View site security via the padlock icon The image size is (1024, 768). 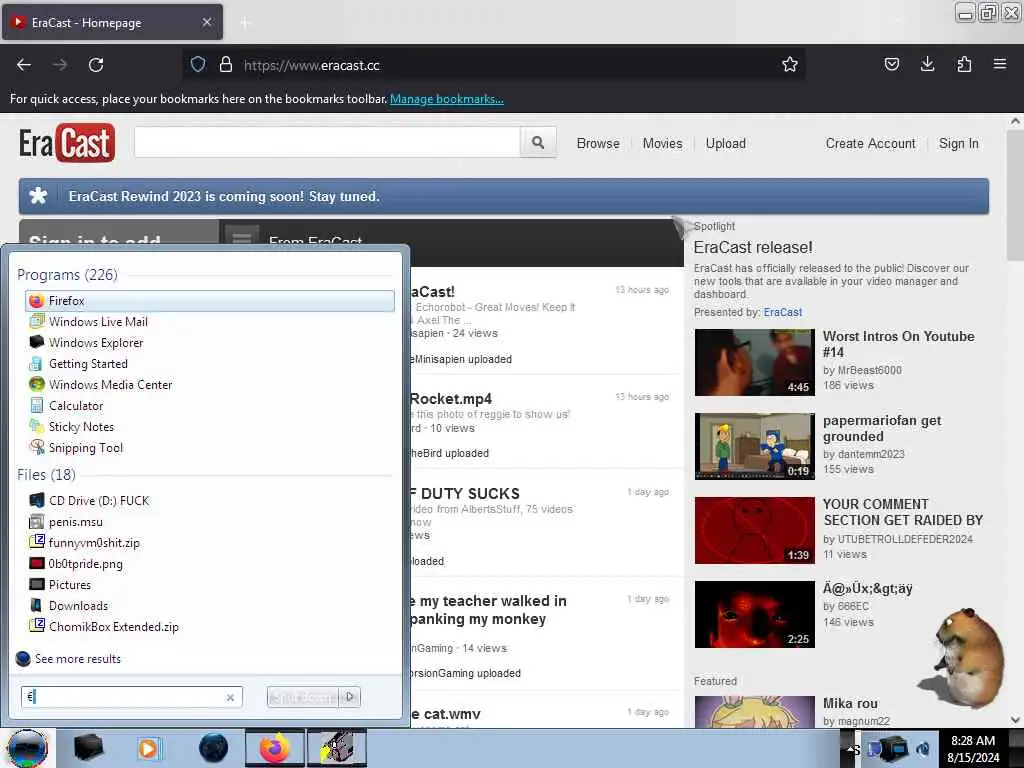click(x=226, y=65)
